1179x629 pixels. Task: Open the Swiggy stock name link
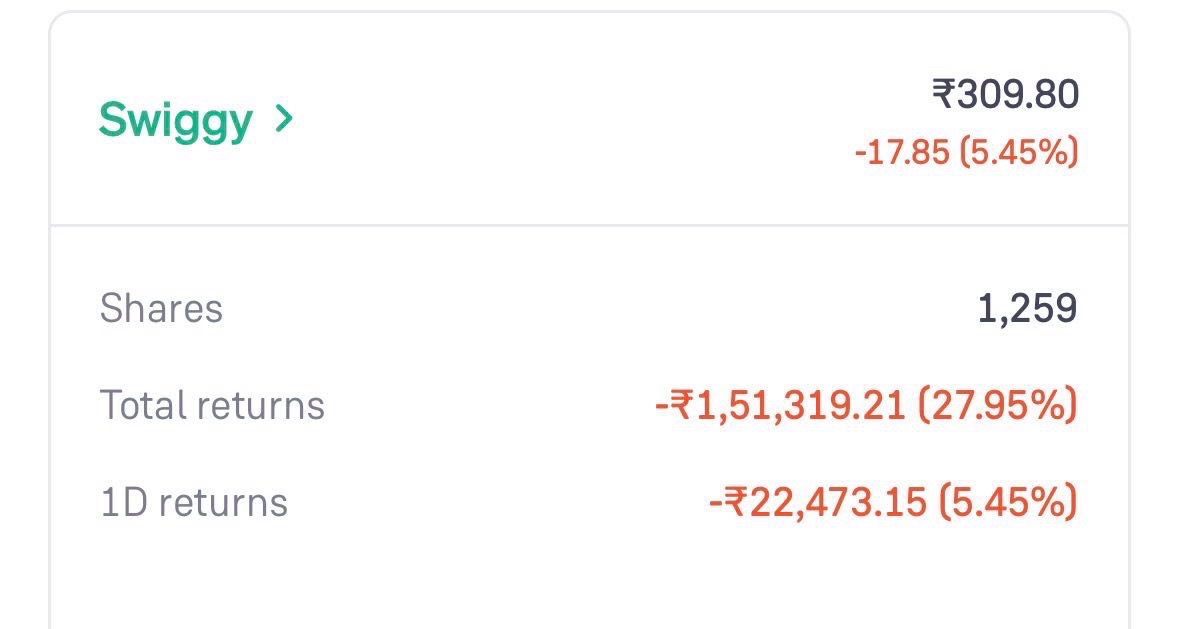point(175,122)
